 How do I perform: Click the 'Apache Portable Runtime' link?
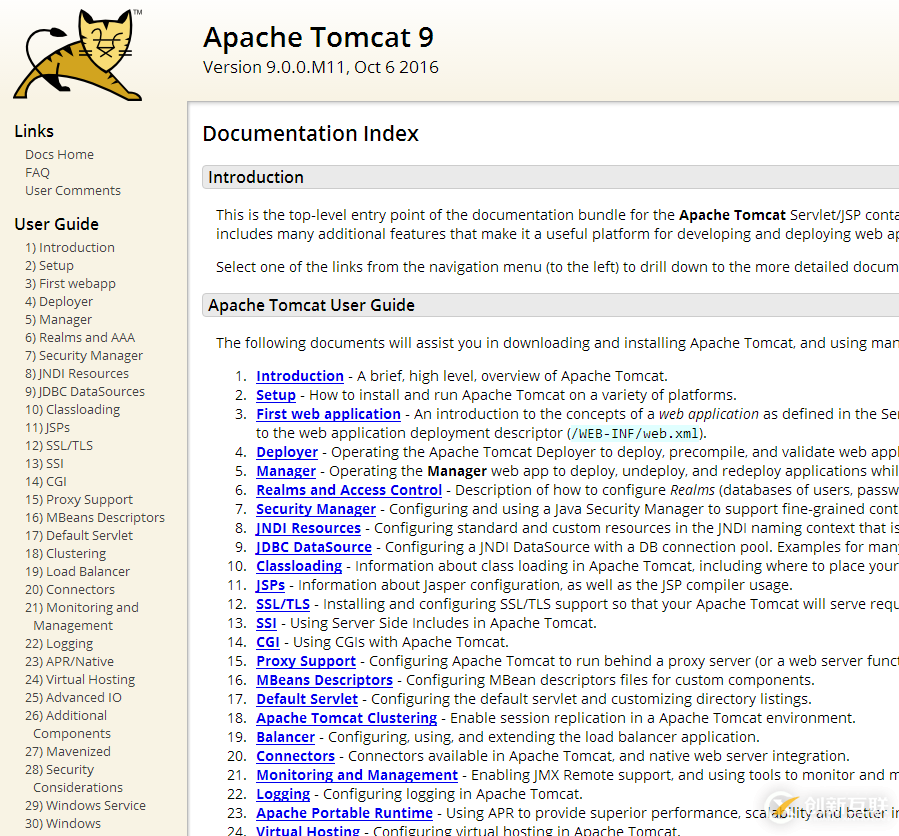pyautogui.click(x=344, y=813)
